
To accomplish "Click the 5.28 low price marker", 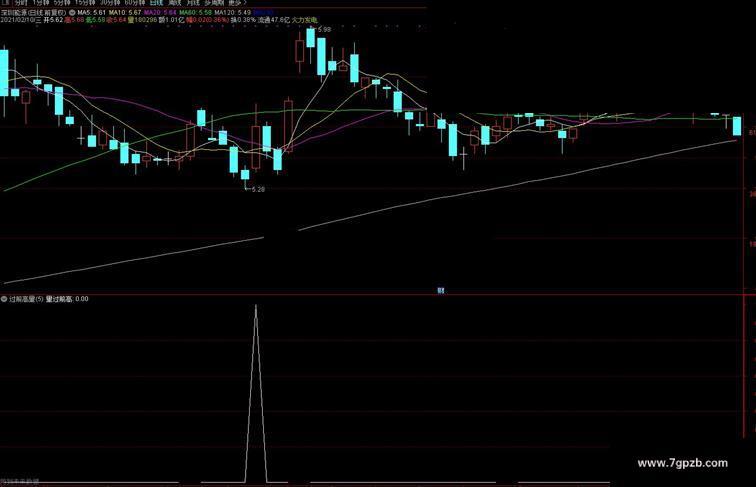I will click(256, 189).
